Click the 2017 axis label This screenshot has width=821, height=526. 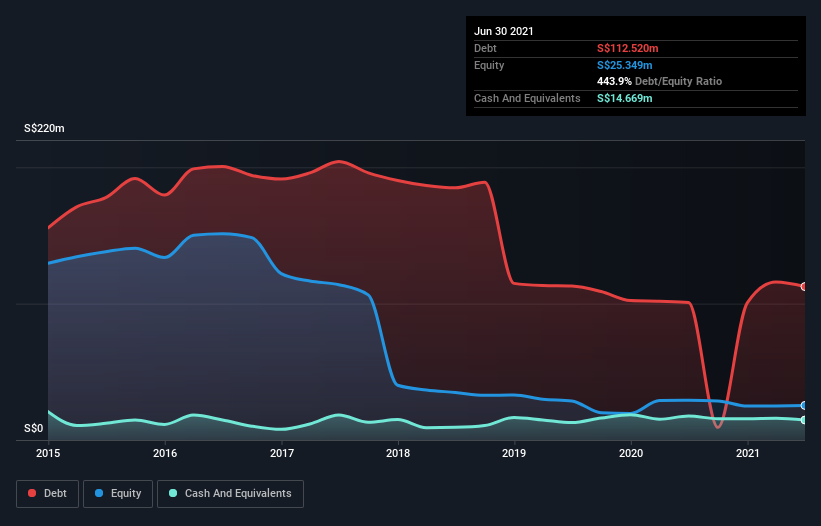[x=282, y=453]
